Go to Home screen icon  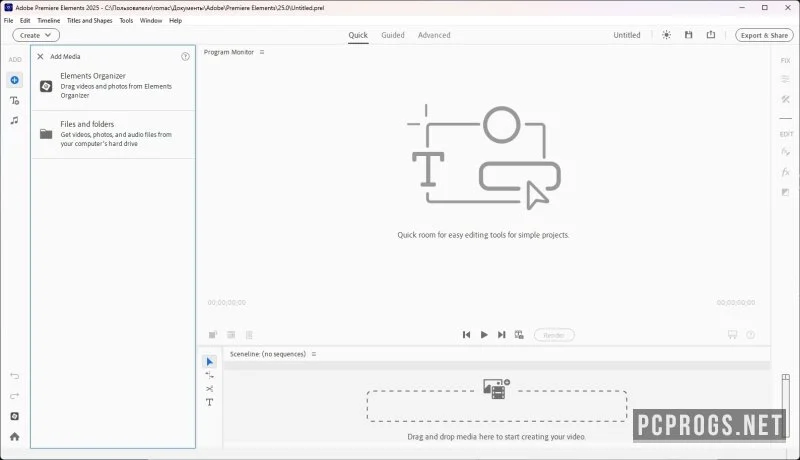14,437
